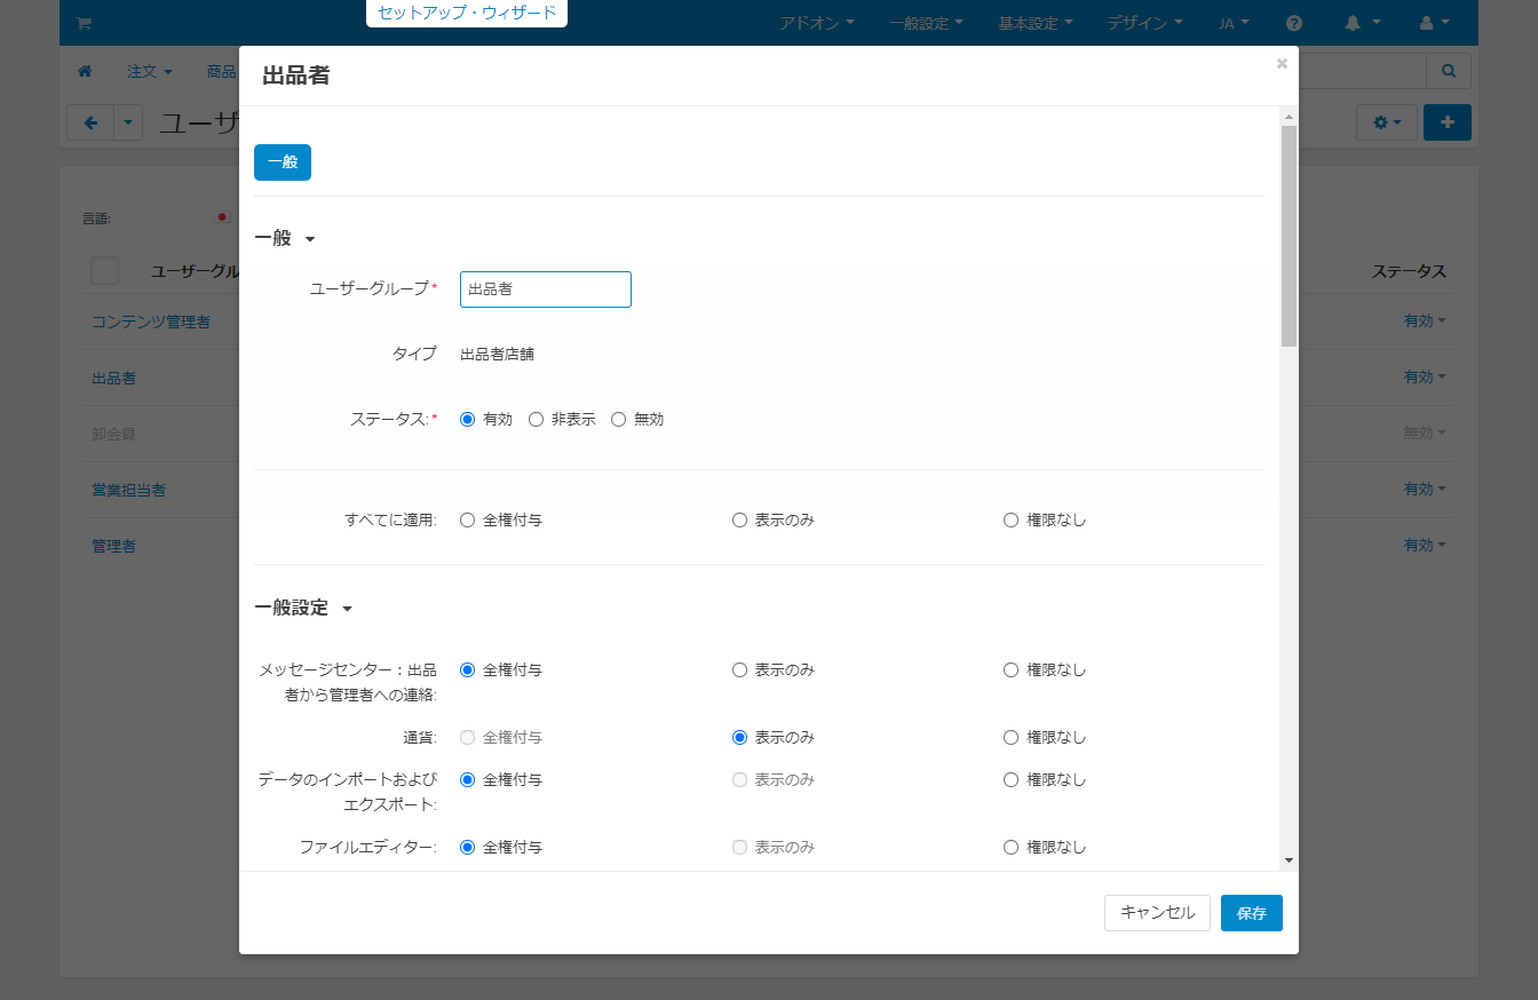Viewport: 1538px width, 1000px height.
Task: Open the help question mark icon
Action: point(1294,23)
